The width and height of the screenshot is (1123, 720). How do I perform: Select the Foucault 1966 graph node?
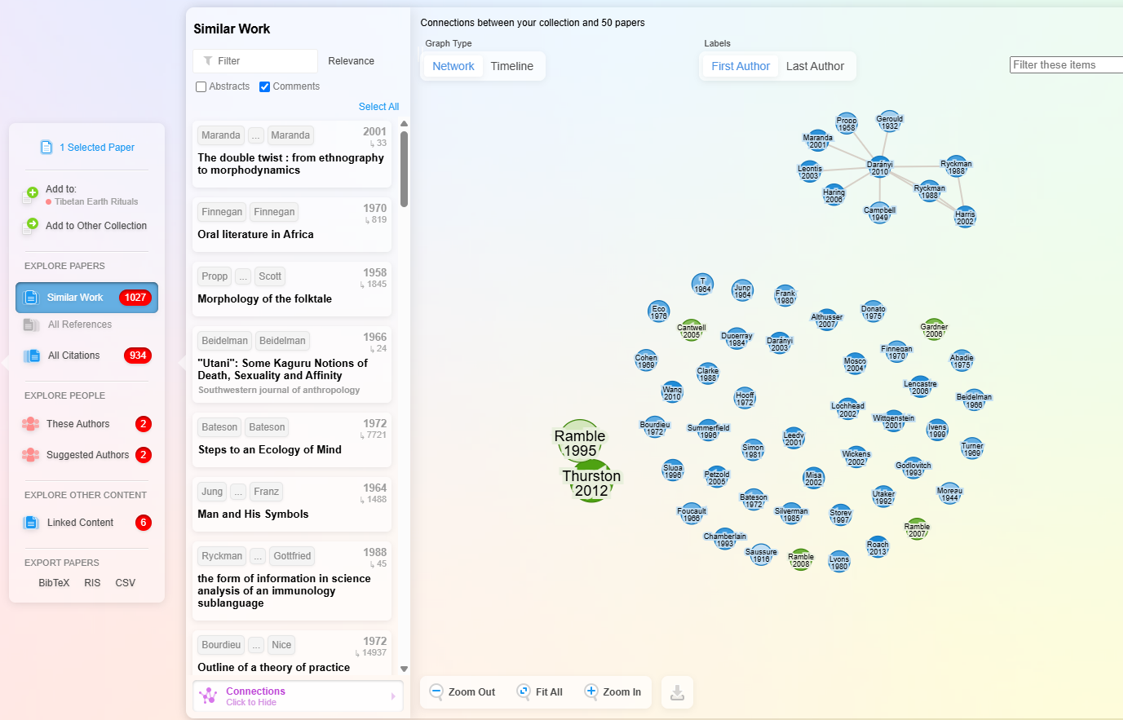click(x=691, y=514)
